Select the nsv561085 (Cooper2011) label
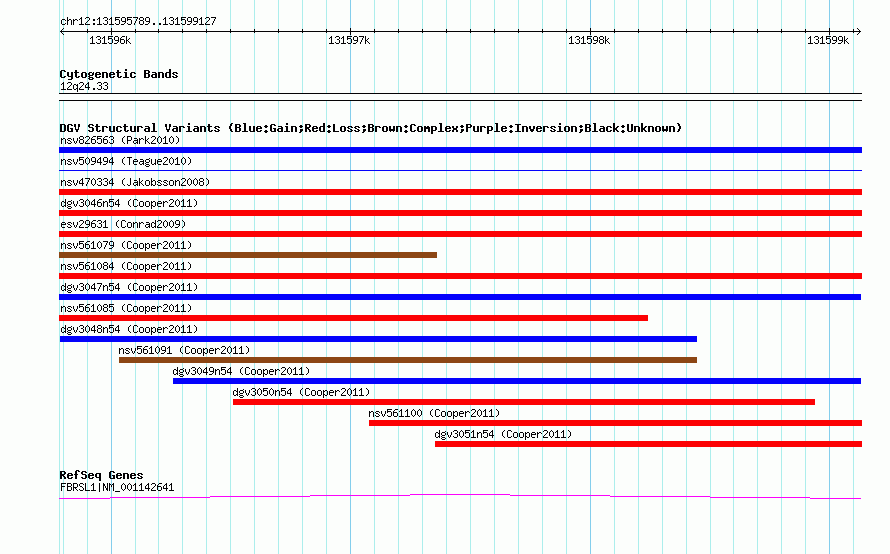The height and width of the screenshot is (554, 890). tap(126, 308)
